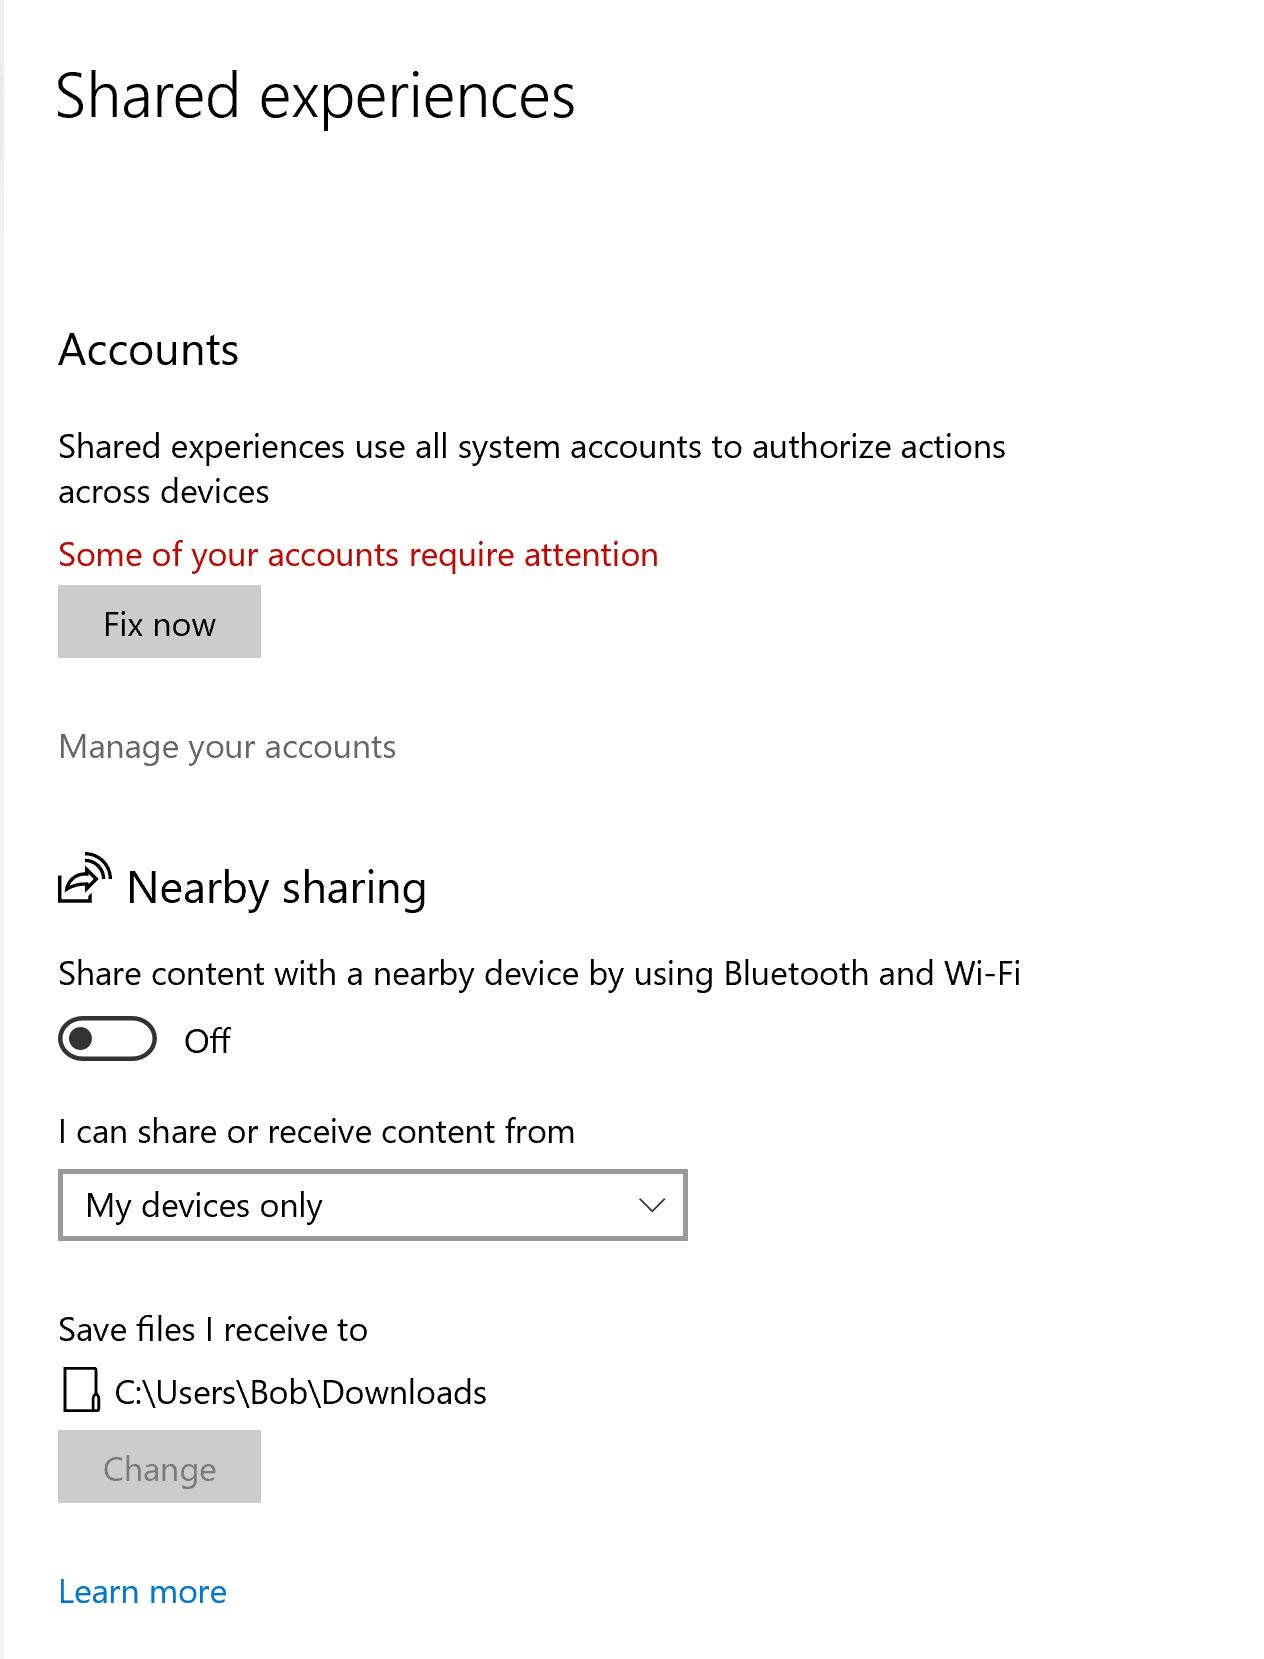Click the red accounts require attention warning
Viewport: 1264px width, 1659px height.
[358, 554]
